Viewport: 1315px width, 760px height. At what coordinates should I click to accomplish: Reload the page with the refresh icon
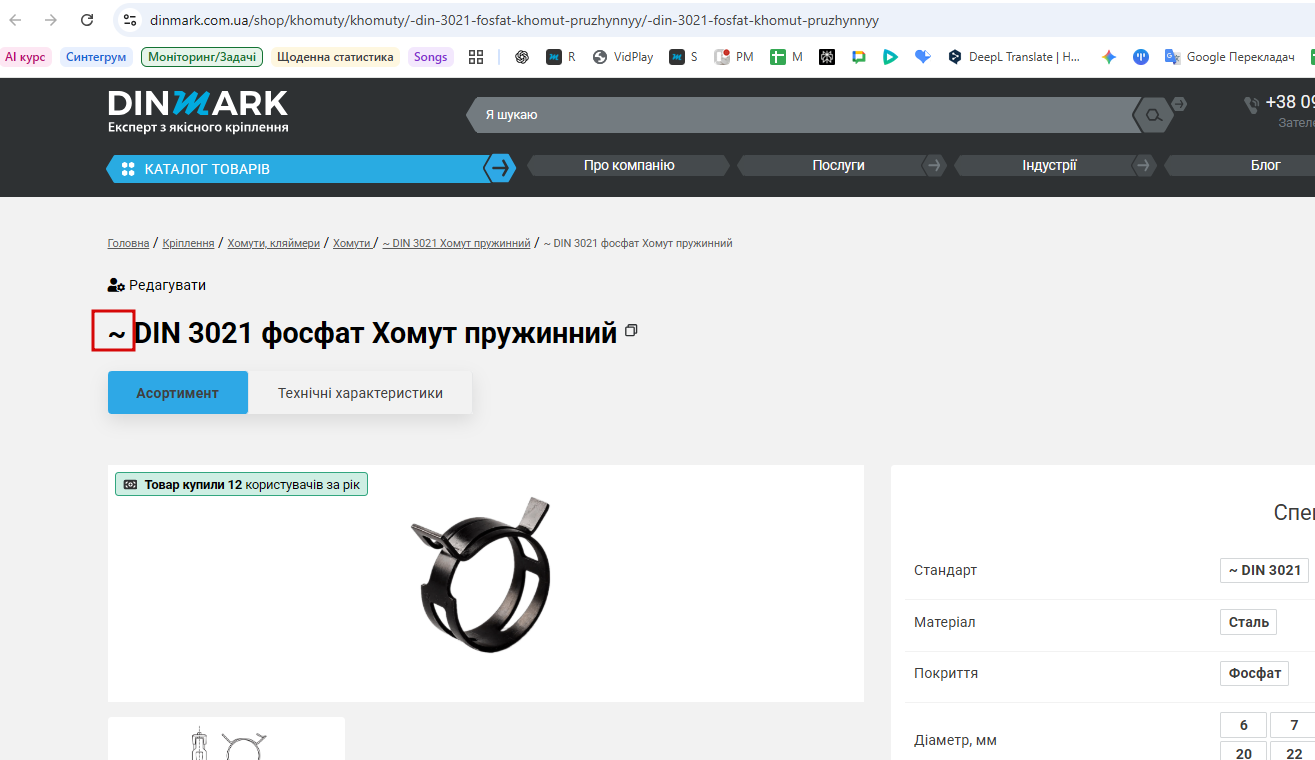(87, 20)
